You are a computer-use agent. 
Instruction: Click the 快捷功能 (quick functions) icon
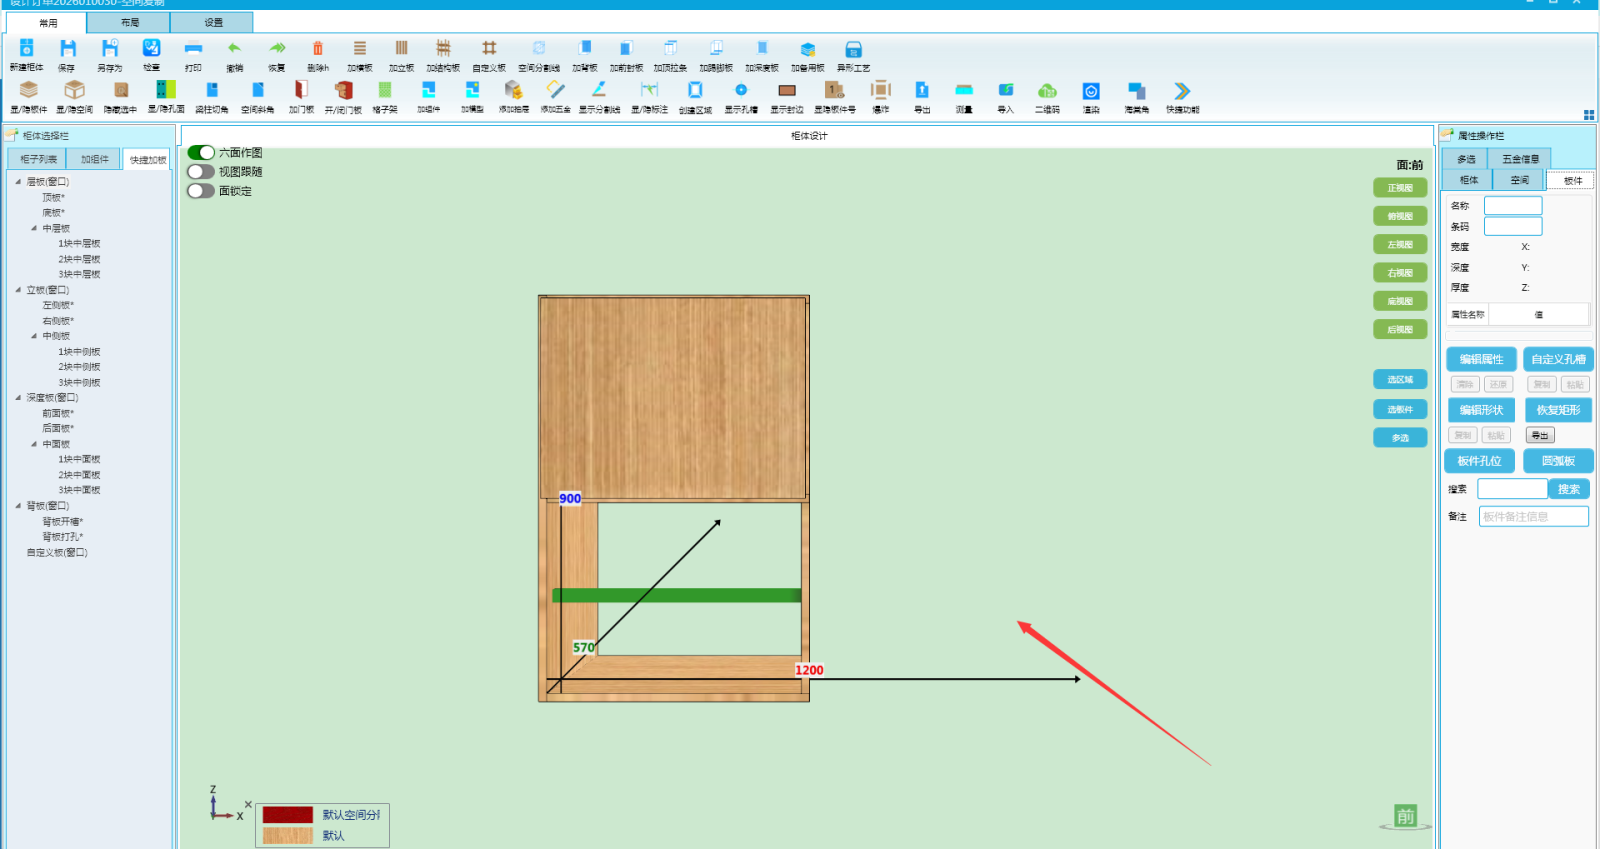click(x=1182, y=91)
